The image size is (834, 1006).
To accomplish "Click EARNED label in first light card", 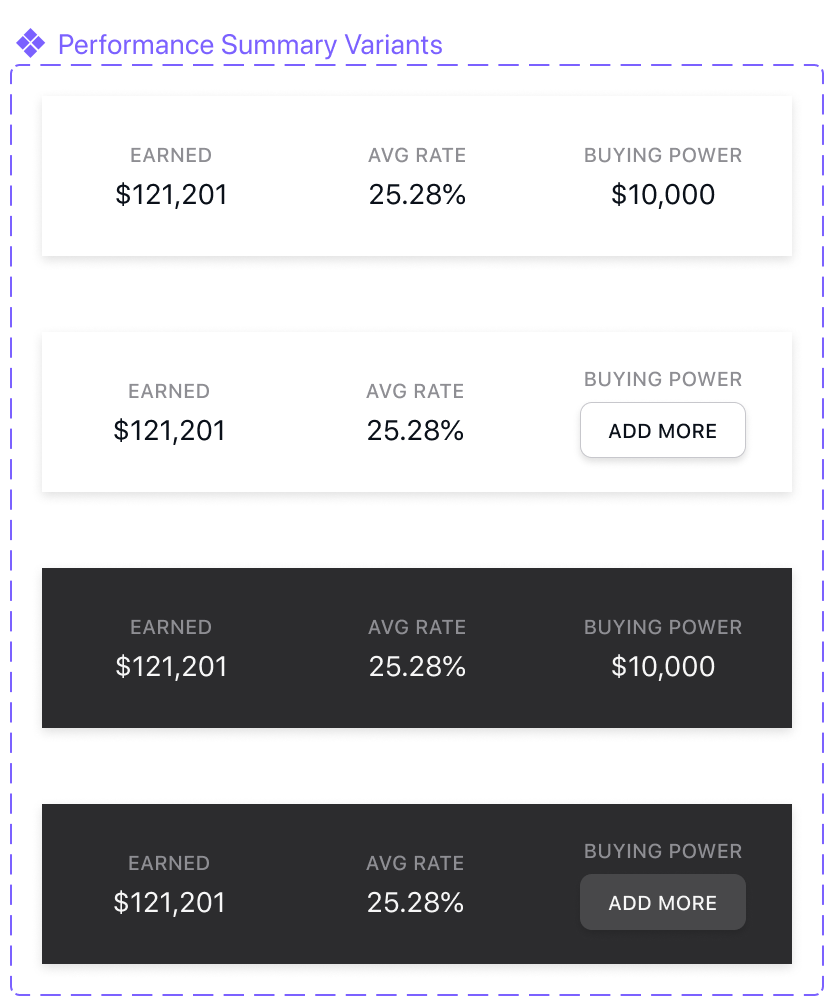I will click(x=171, y=155).
